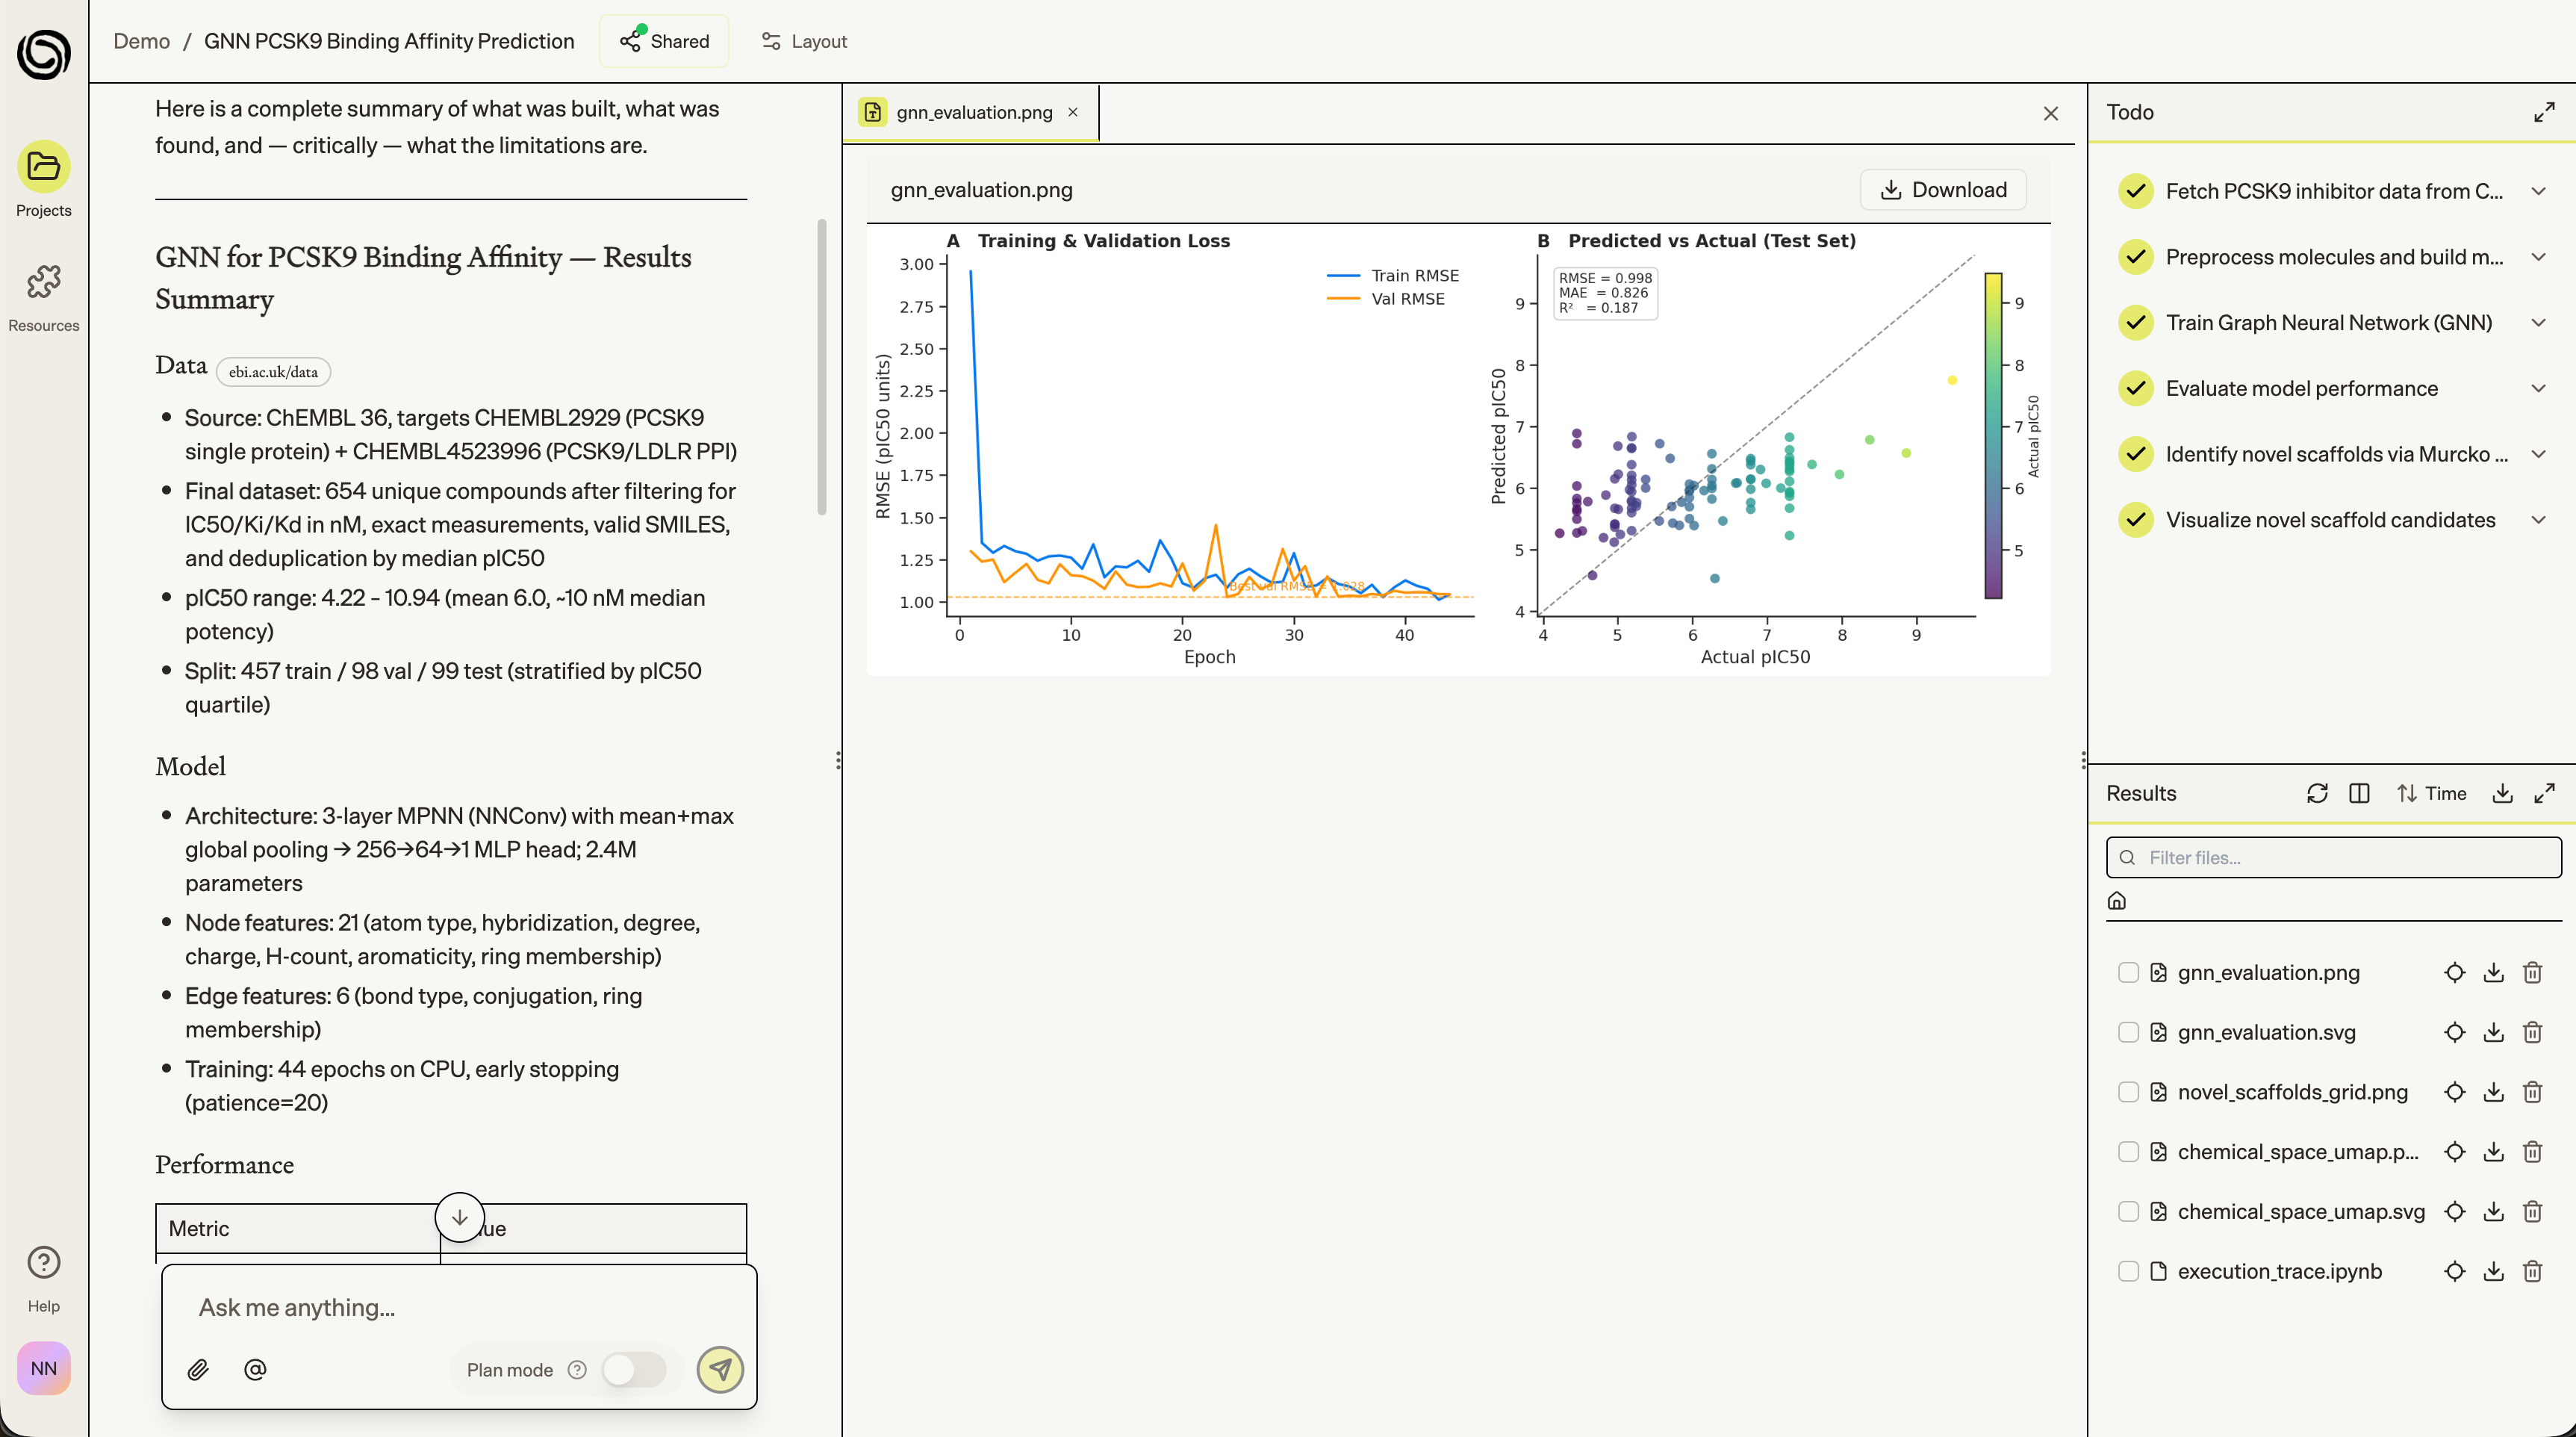
Task: Select the gnn_evaluation.png tab
Action: (973, 112)
